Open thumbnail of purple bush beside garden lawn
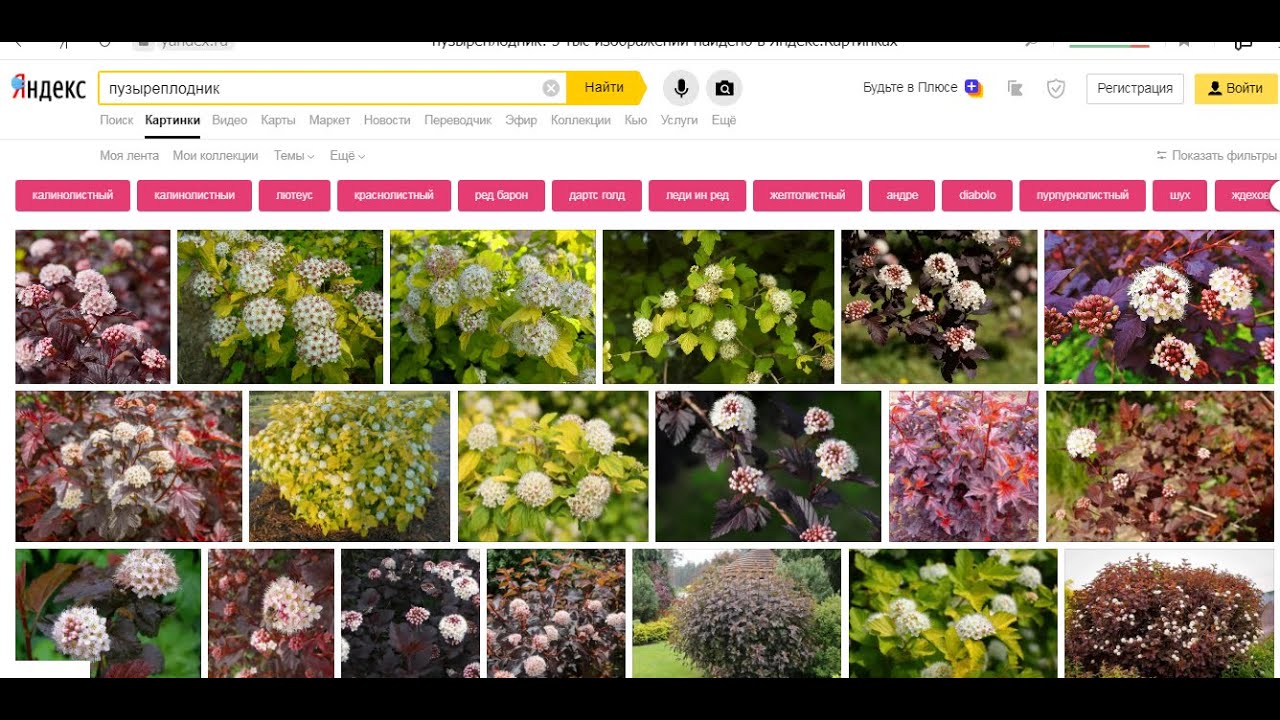 coord(736,613)
